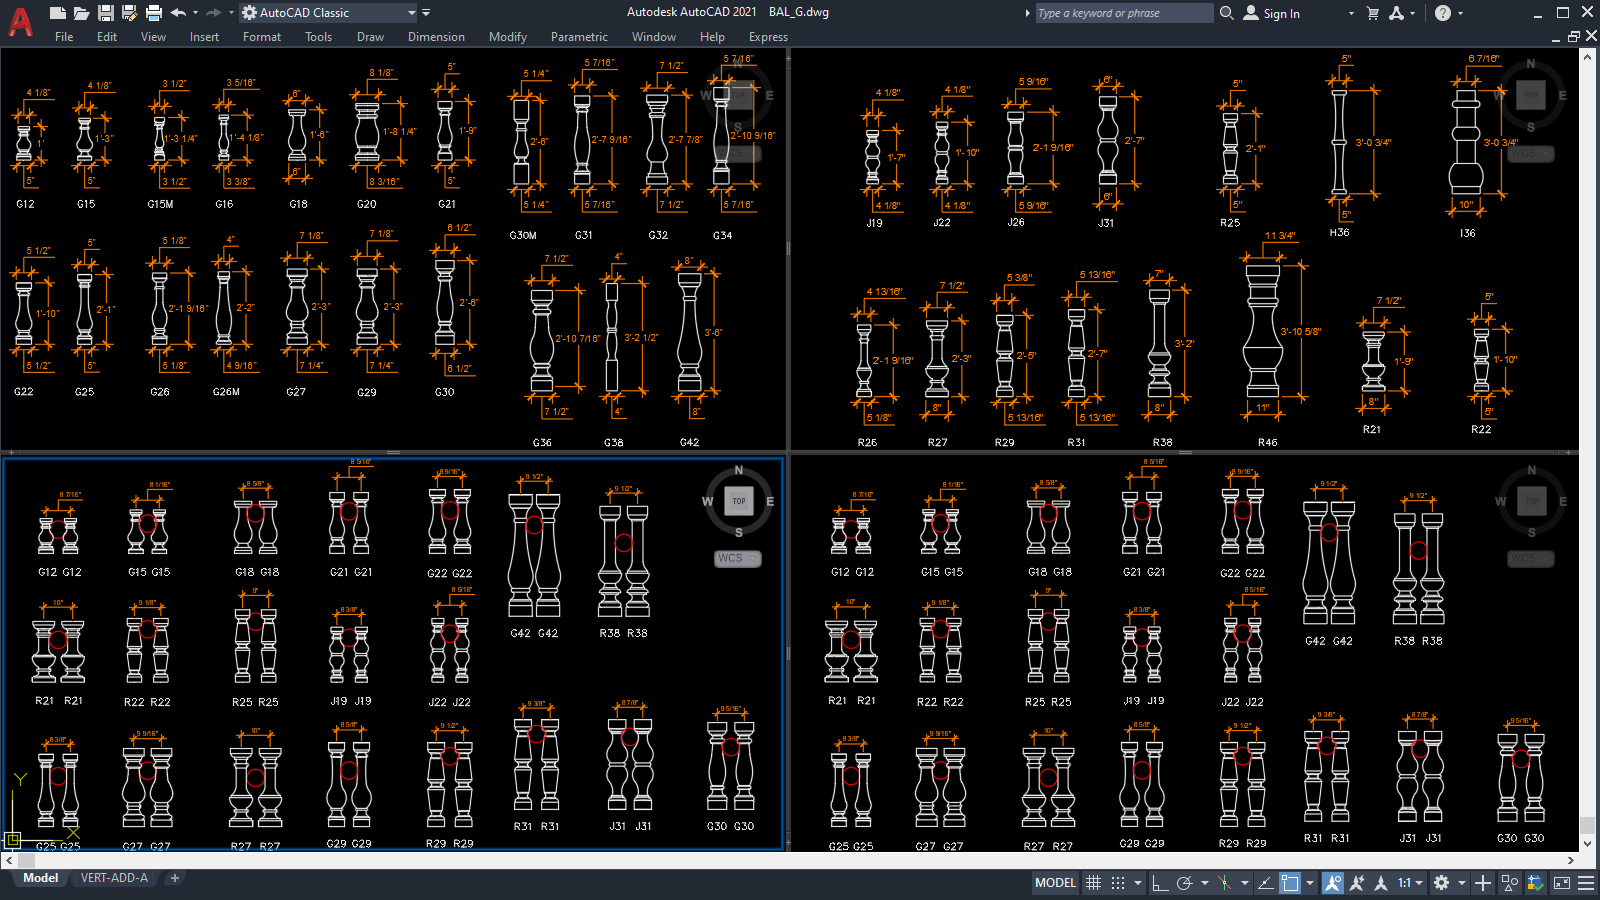The image size is (1600, 900).
Task: Open Object Snap settings dropdown arrow
Action: point(1309,883)
